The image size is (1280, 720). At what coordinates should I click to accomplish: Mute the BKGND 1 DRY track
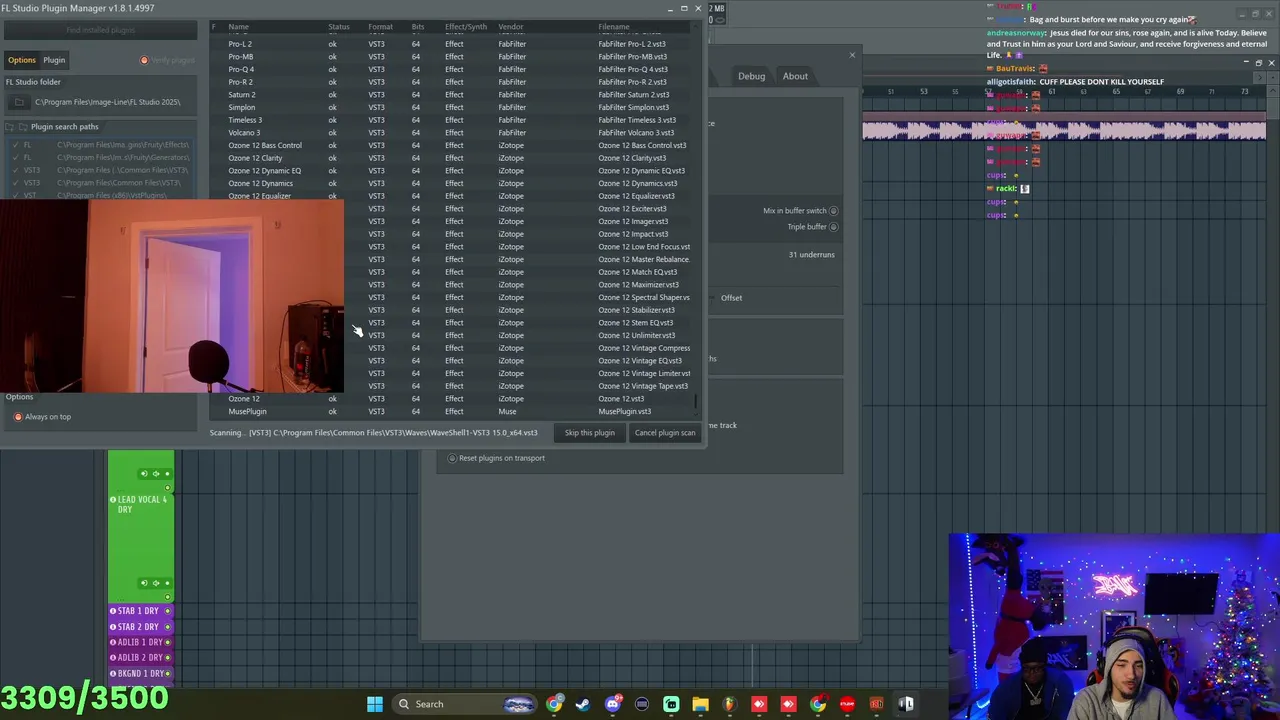tap(167, 674)
